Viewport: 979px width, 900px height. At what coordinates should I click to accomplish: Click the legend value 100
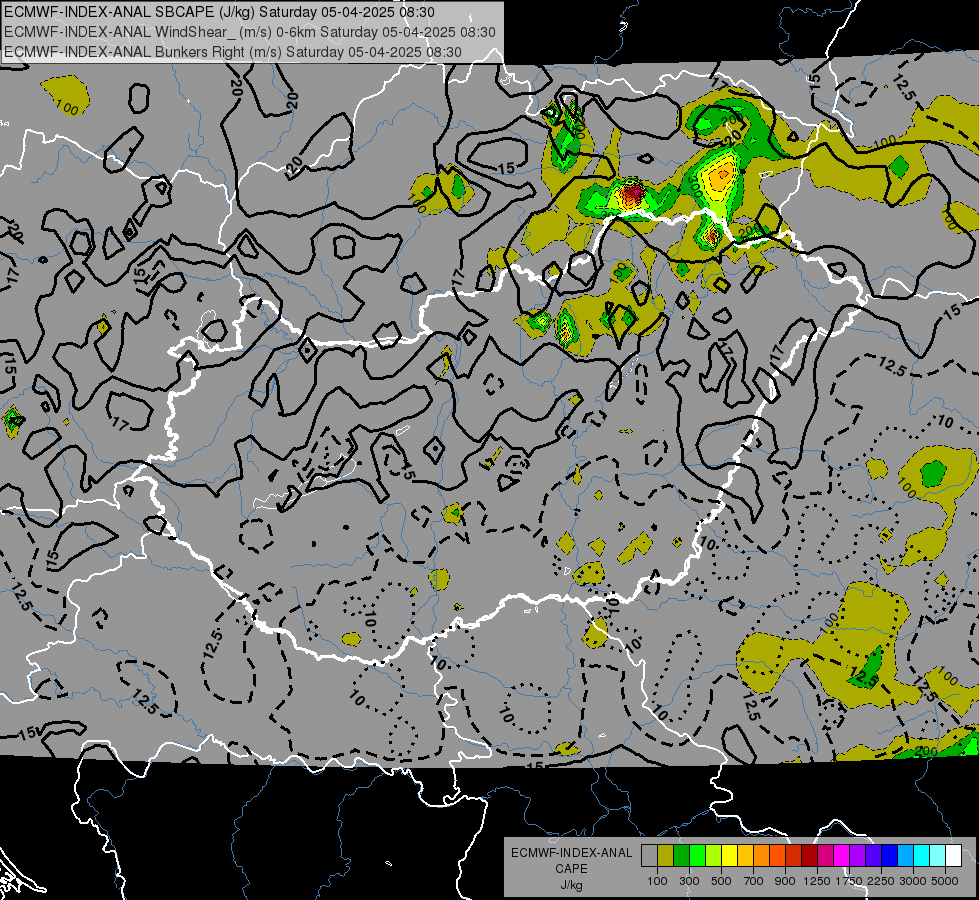[657, 881]
